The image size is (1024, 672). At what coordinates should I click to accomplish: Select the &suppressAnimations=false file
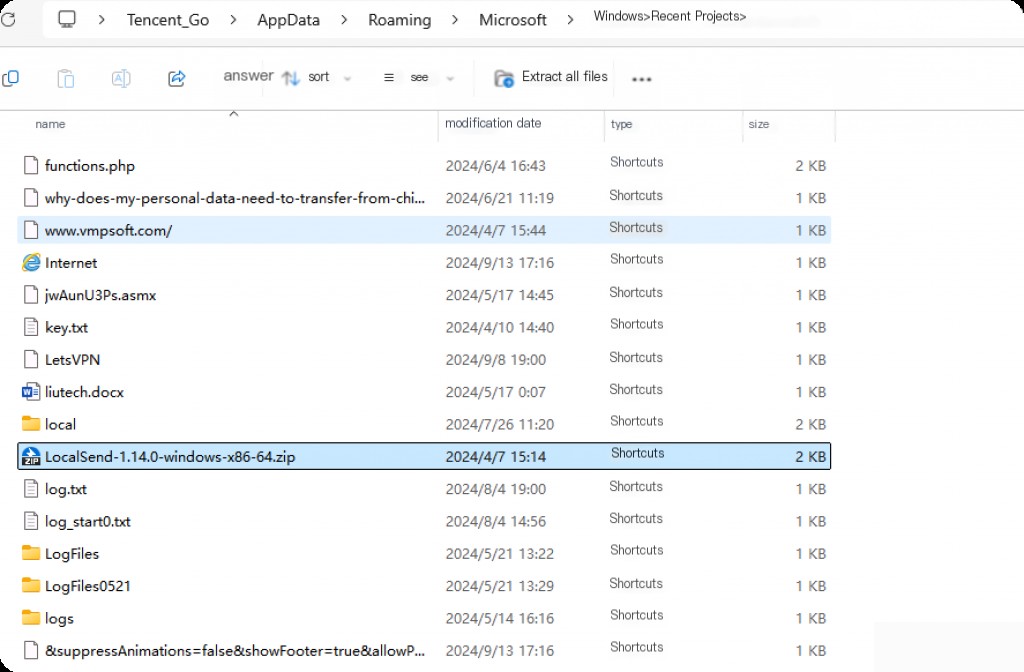(234, 650)
